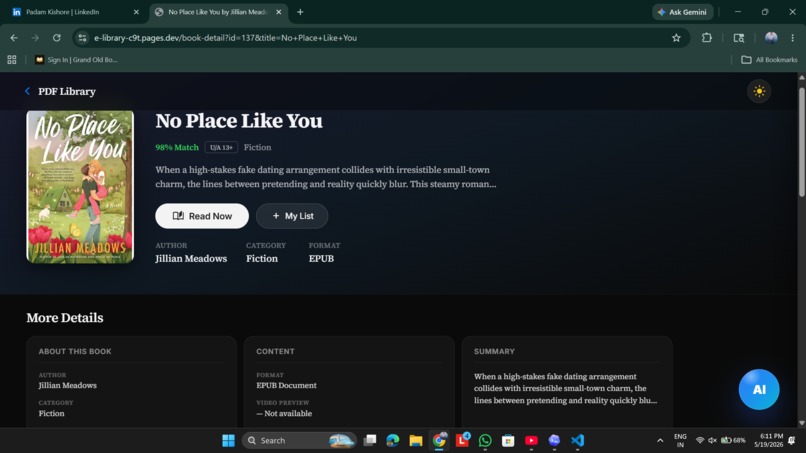
Task: Open the red L app on taskbar
Action: (462, 441)
